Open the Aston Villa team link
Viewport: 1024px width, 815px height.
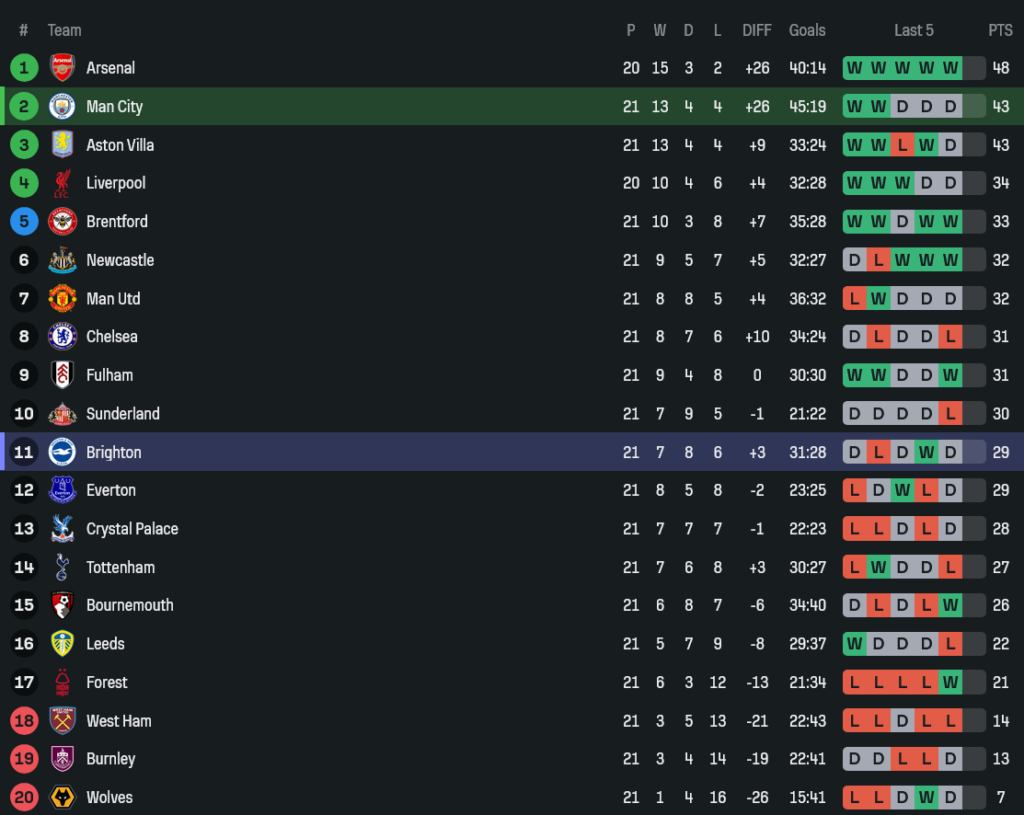tap(120, 145)
